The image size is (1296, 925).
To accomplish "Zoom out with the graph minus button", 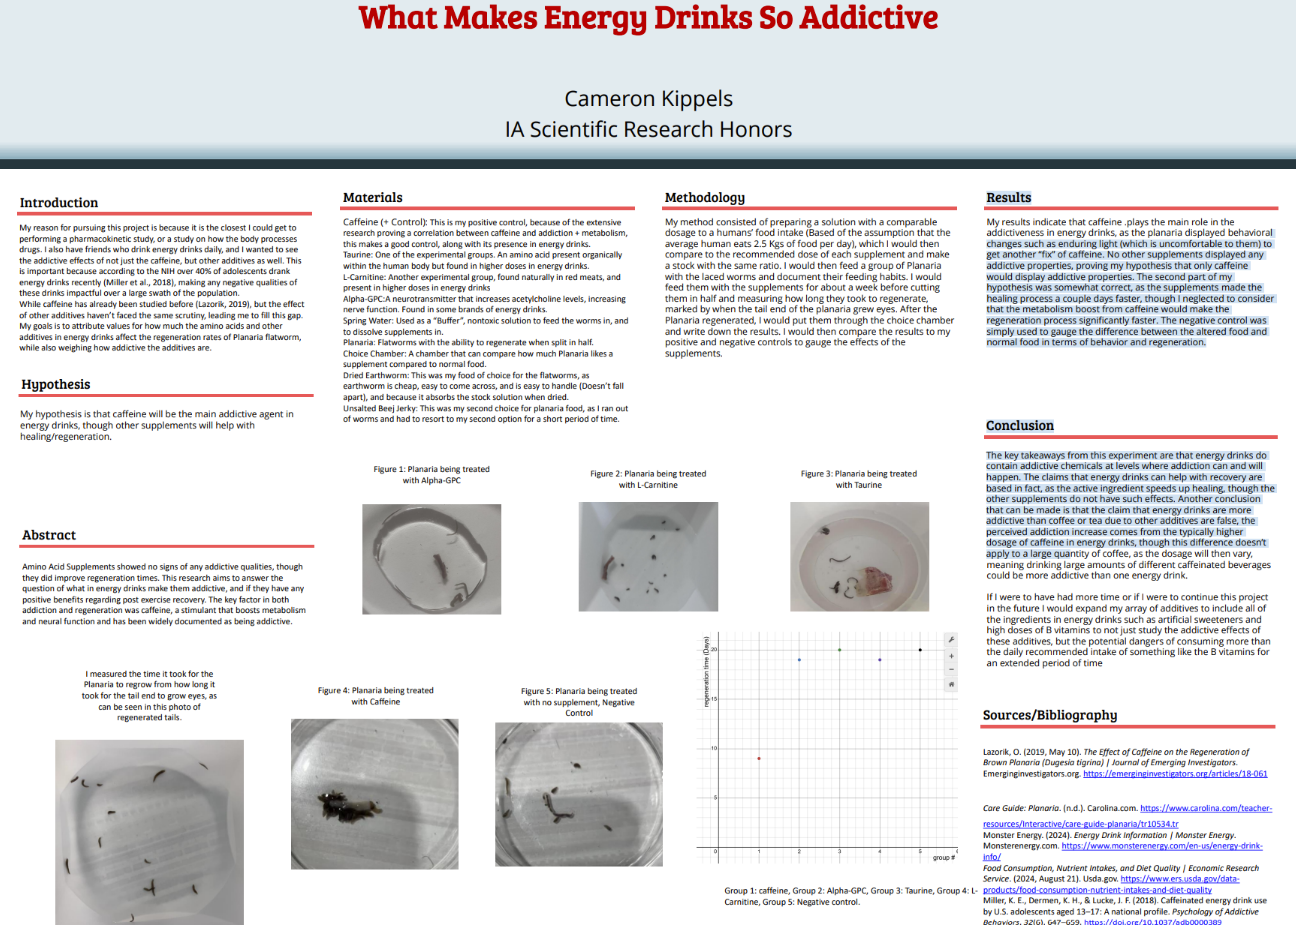I will pyautogui.click(x=951, y=669).
